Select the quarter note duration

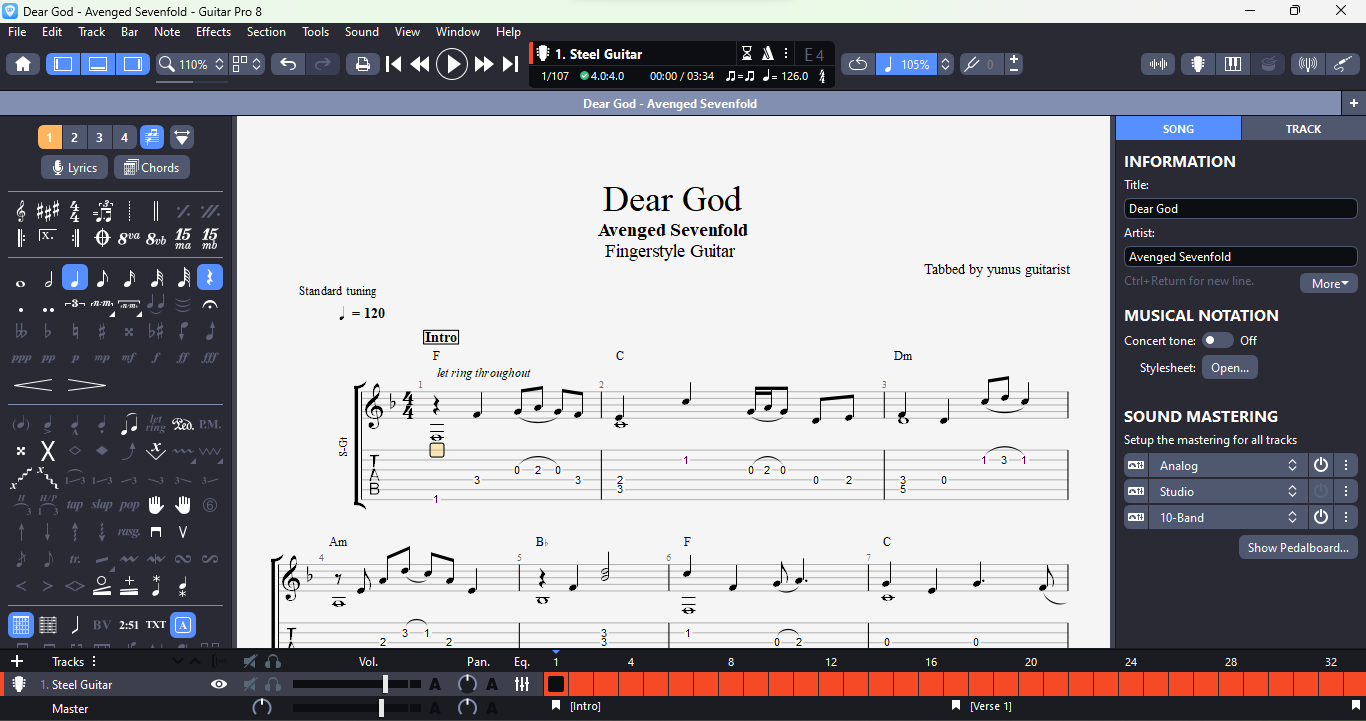[x=75, y=278]
